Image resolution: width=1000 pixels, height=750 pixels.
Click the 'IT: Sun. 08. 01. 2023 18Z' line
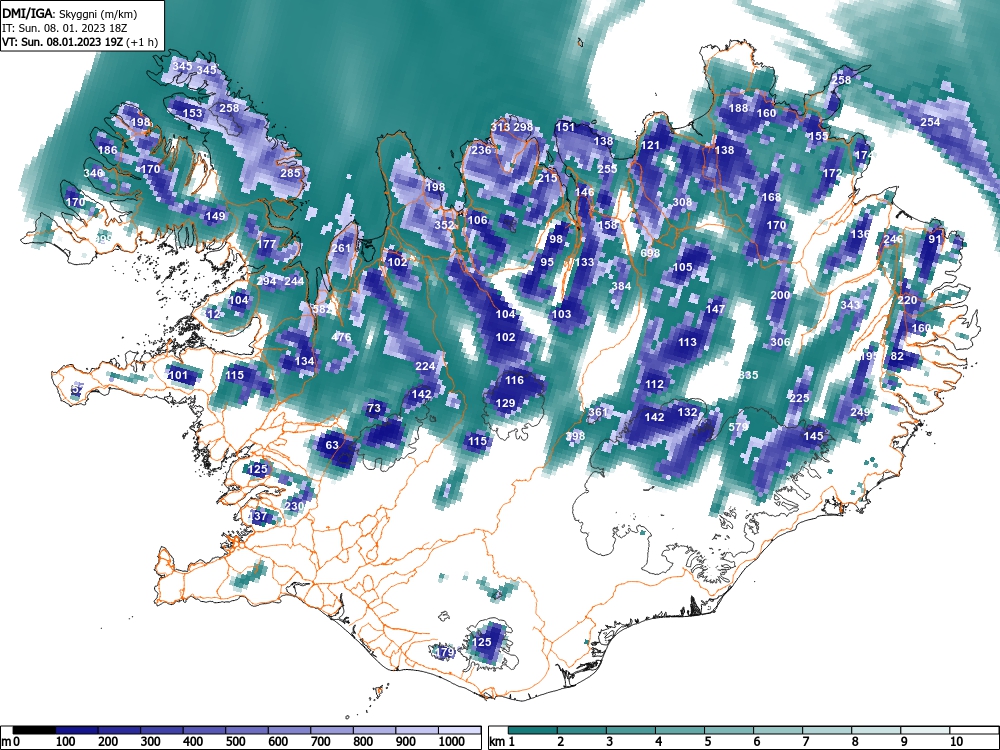(64, 28)
